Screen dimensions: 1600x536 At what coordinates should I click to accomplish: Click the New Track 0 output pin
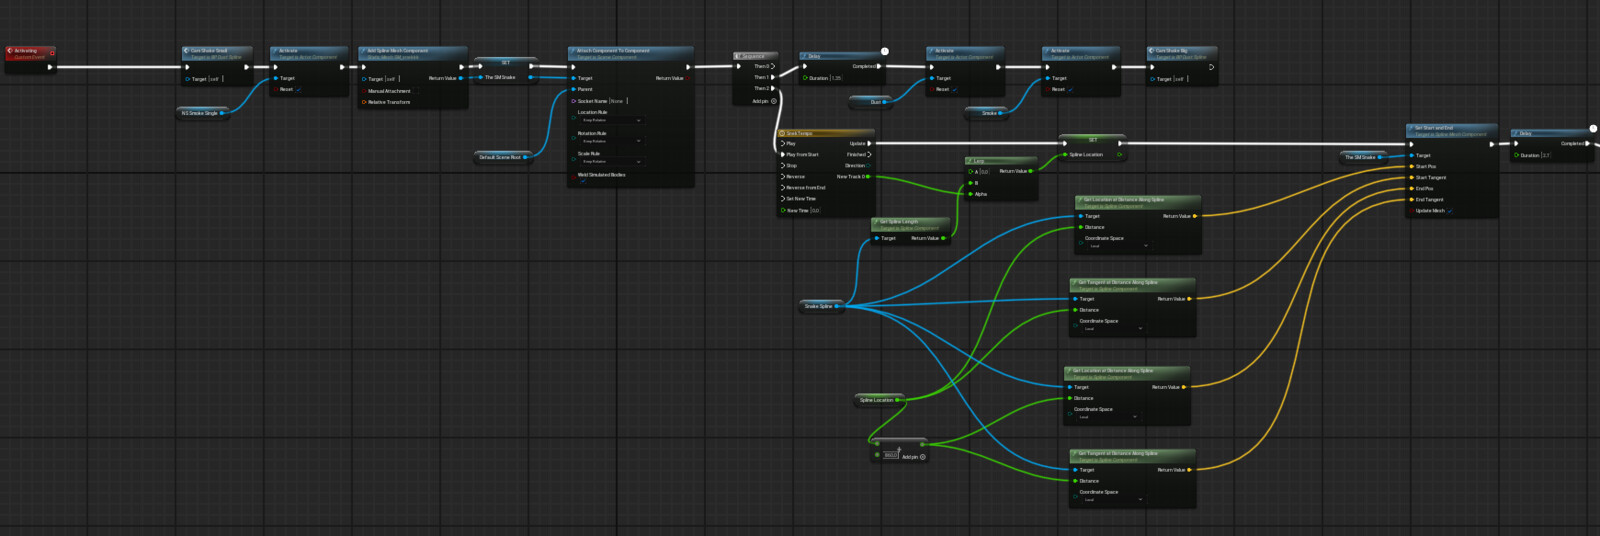pos(867,176)
